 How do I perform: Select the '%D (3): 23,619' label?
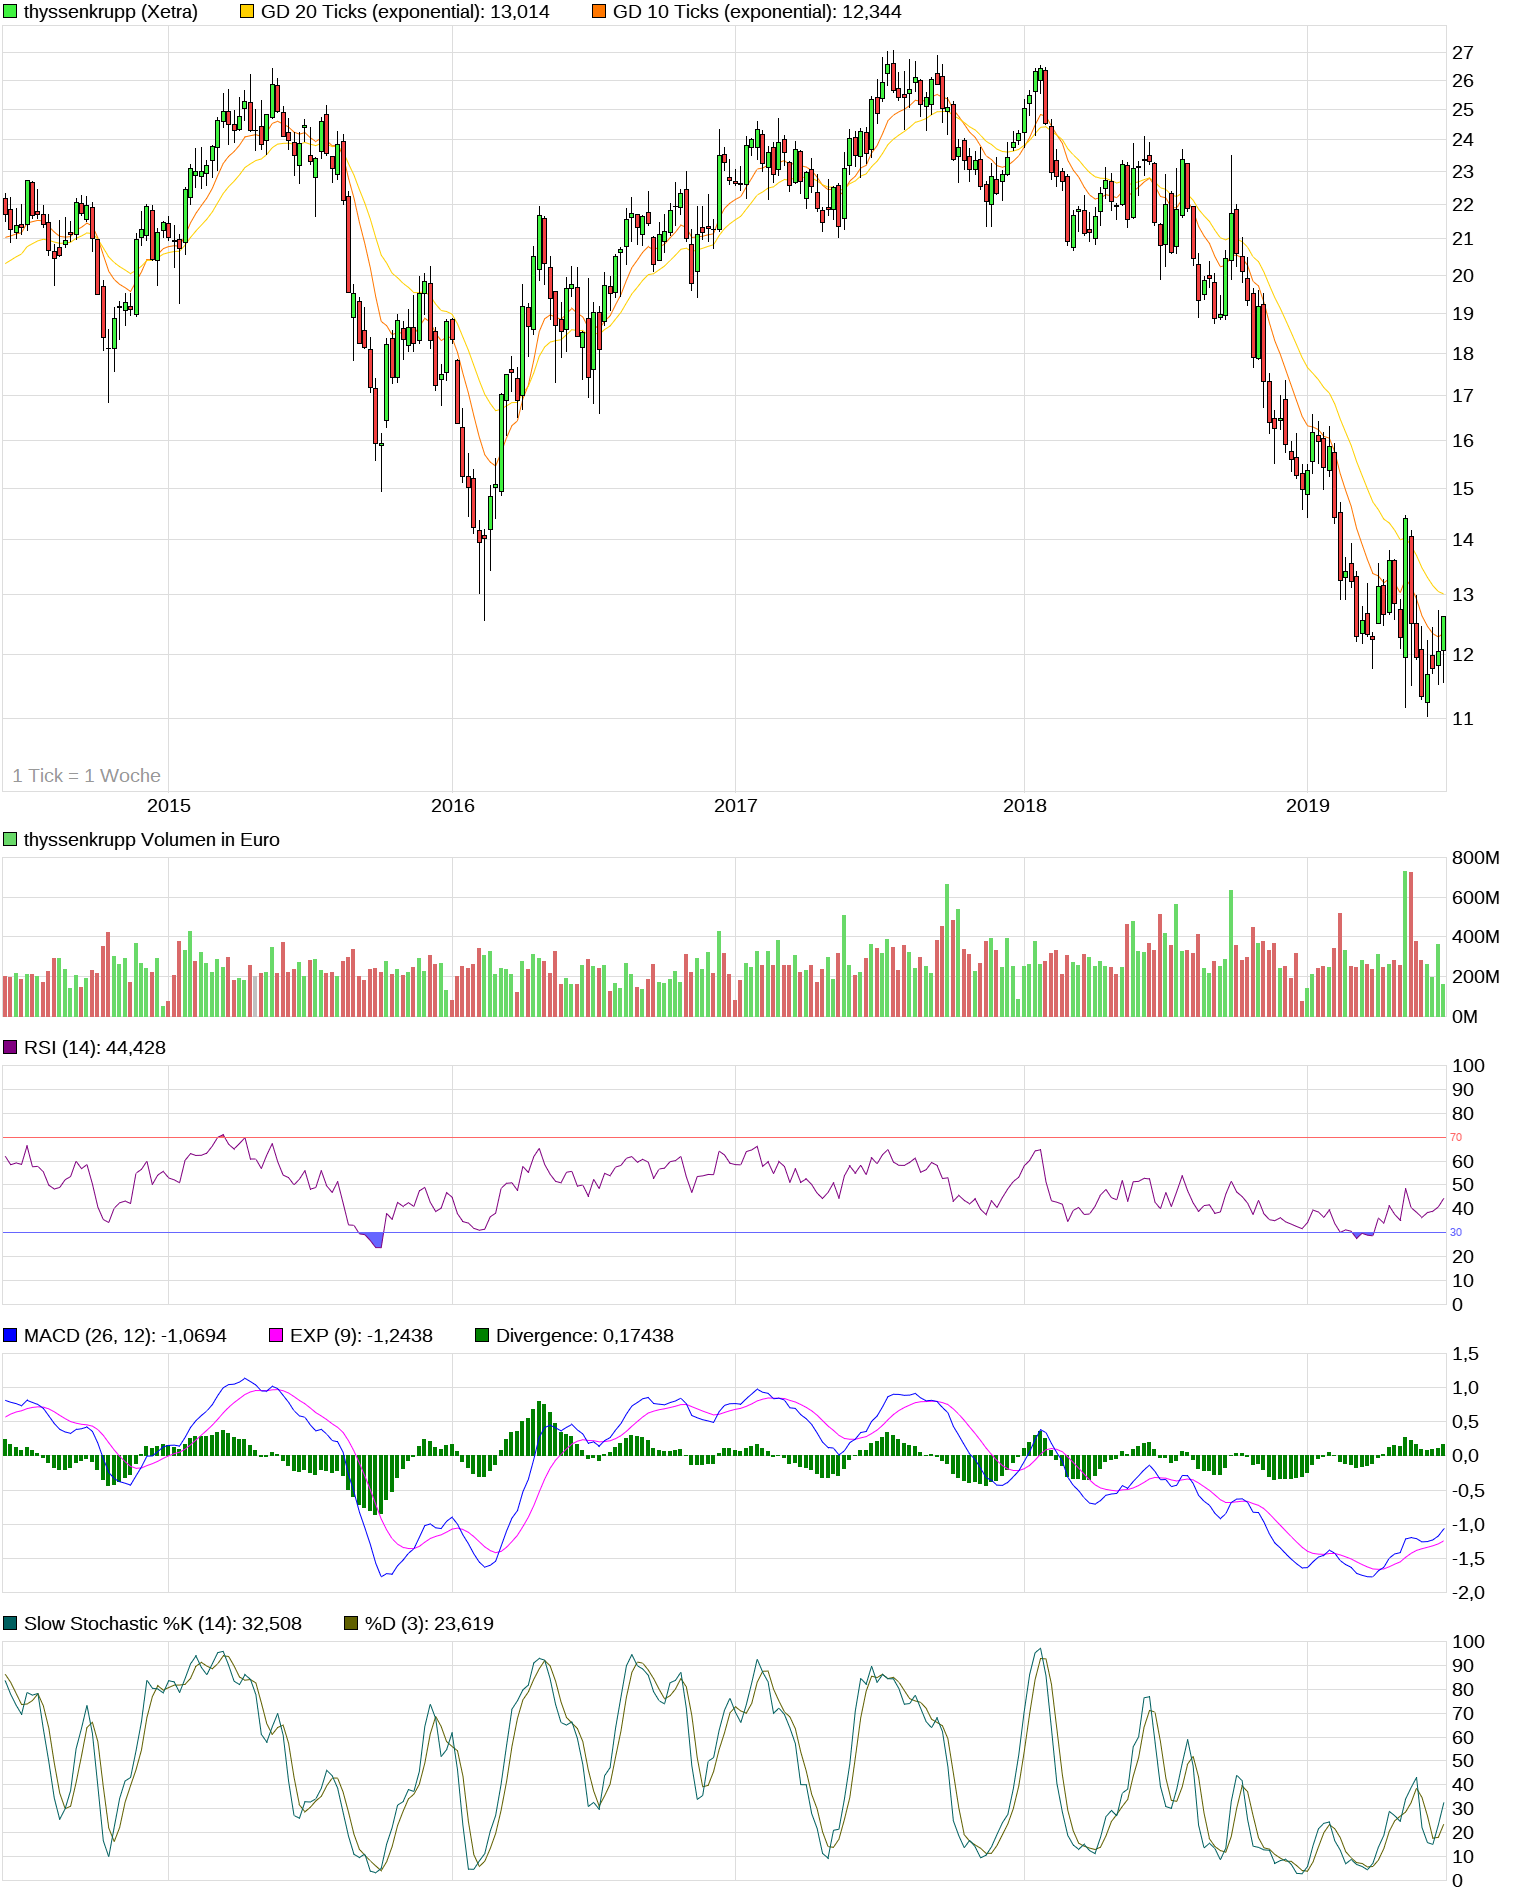click(x=429, y=1624)
